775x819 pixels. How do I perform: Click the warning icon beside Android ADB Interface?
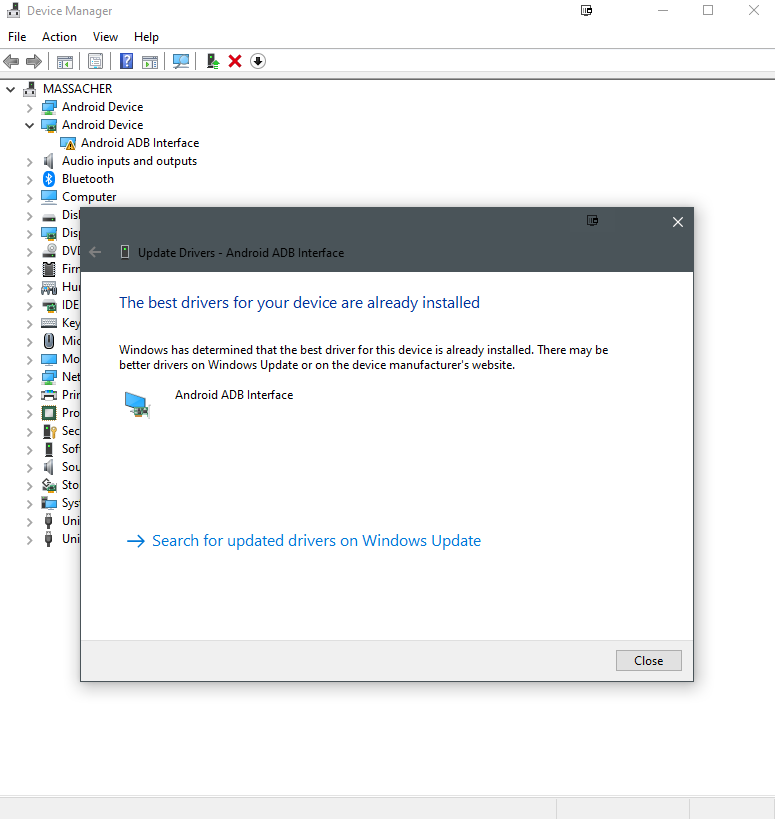click(68, 144)
